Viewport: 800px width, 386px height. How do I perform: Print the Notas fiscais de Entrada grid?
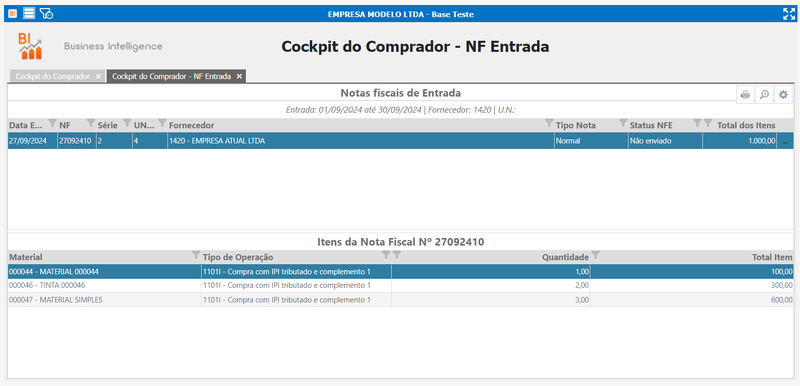pyautogui.click(x=745, y=94)
